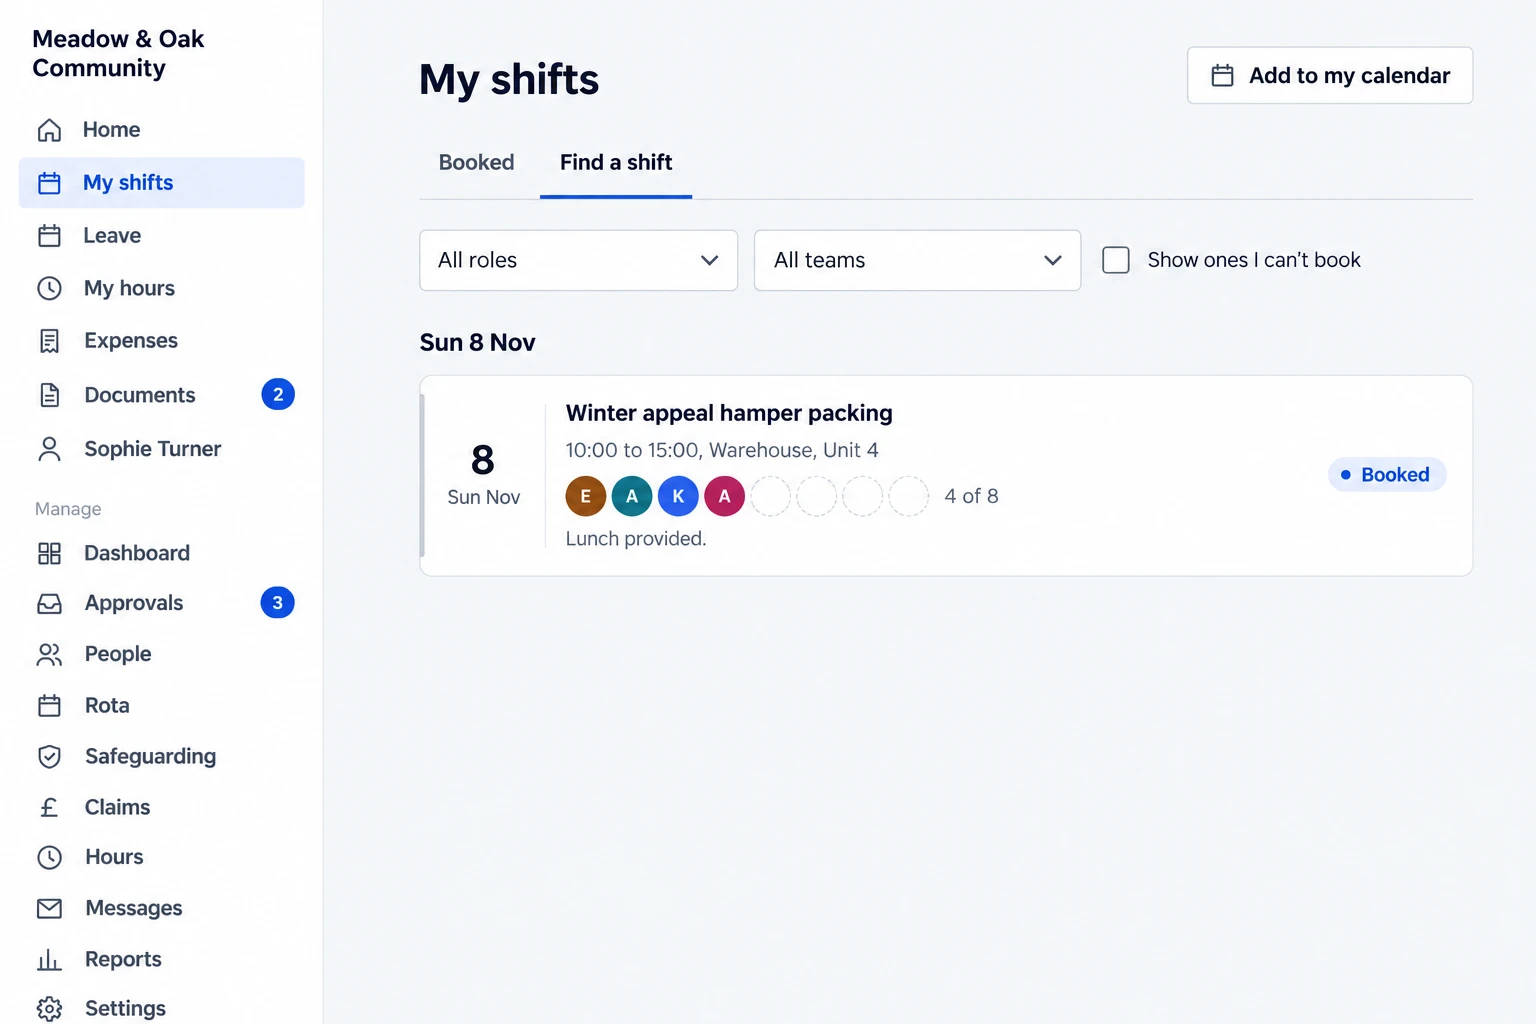
Task: Click the Booked status pill on the shift
Action: point(1387,475)
